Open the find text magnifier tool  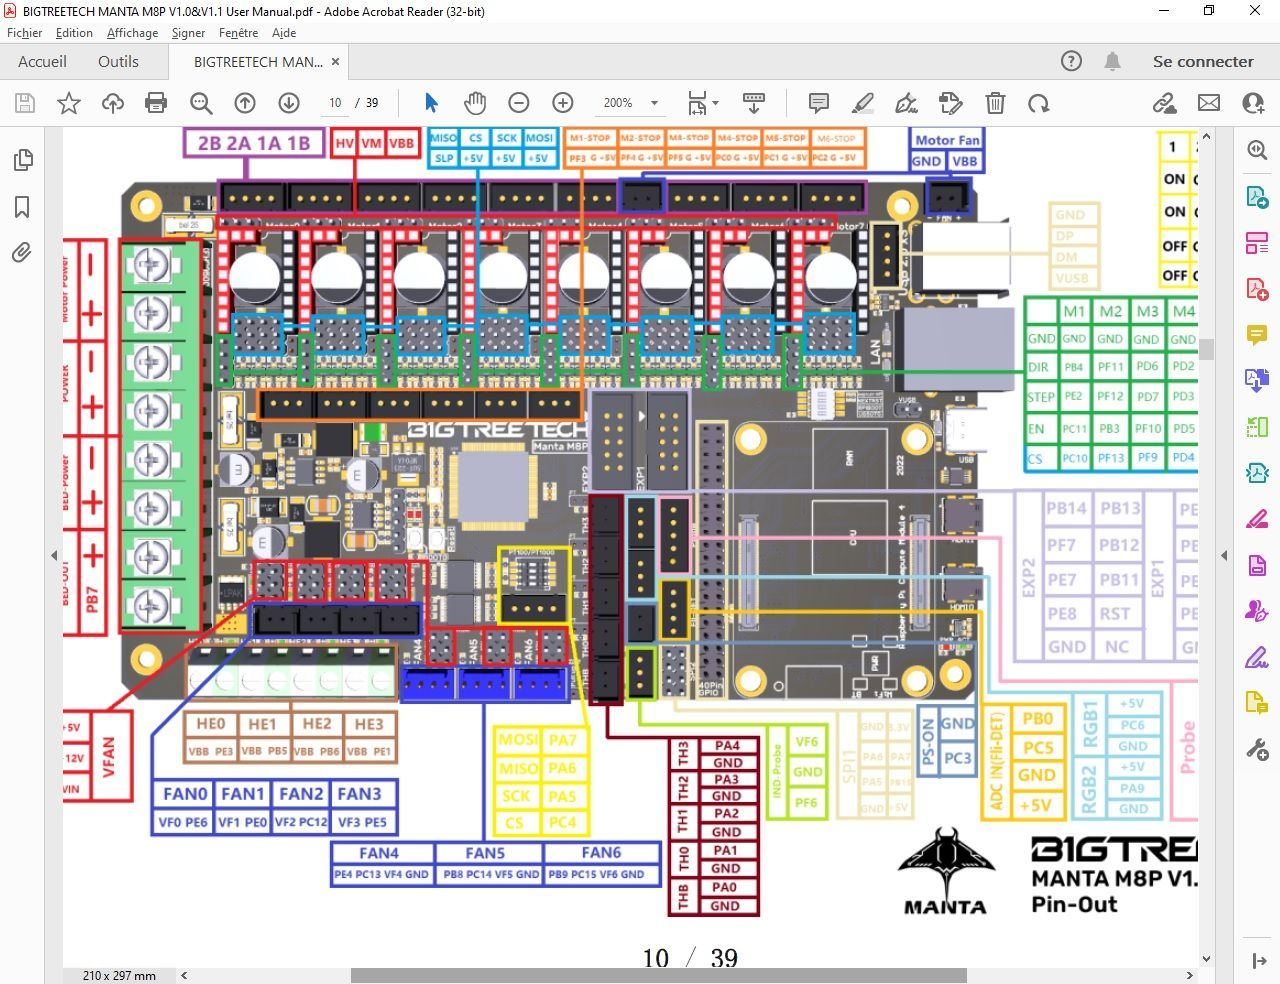[201, 103]
